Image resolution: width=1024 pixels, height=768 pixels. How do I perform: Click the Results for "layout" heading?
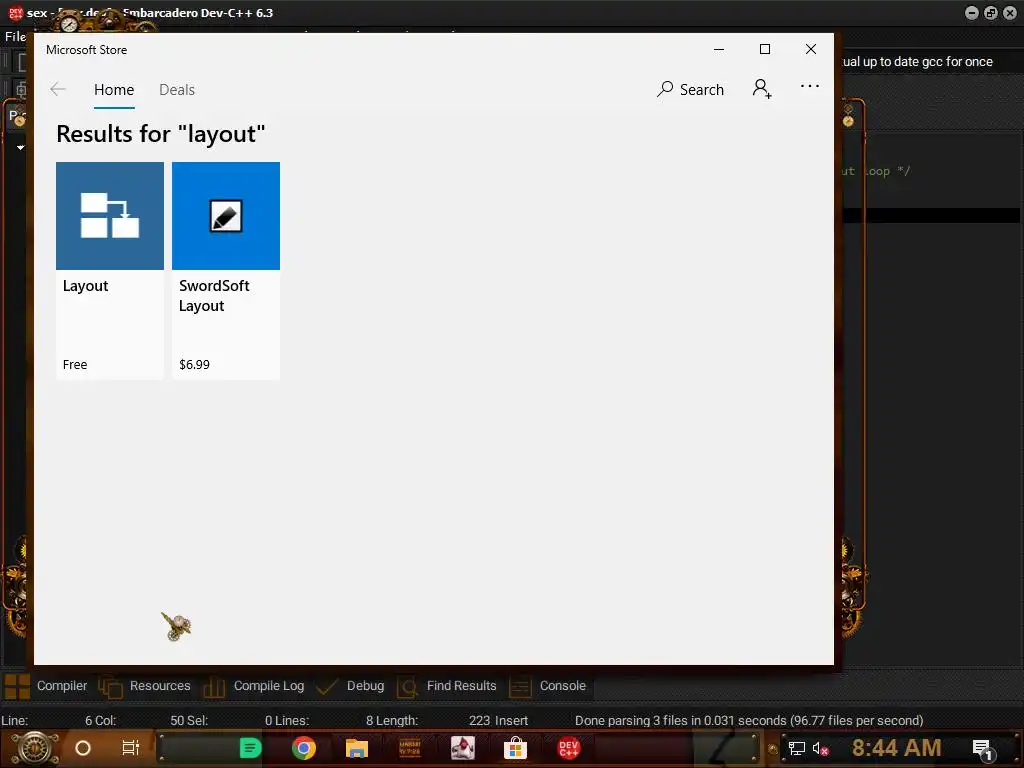point(161,134)
